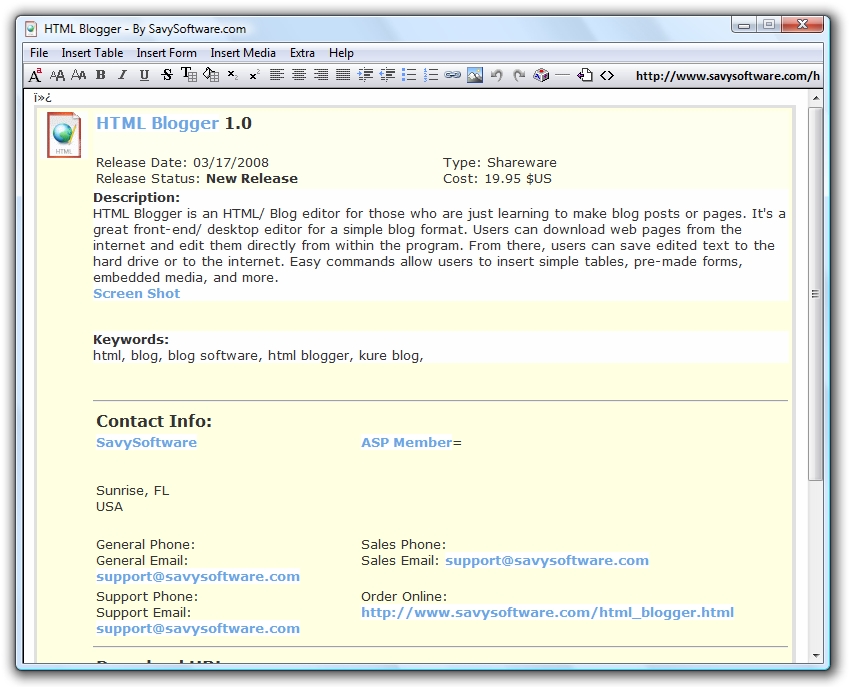Open the Extra menu
This screenshot has height=687, width=851.
[x=302, y=53]
